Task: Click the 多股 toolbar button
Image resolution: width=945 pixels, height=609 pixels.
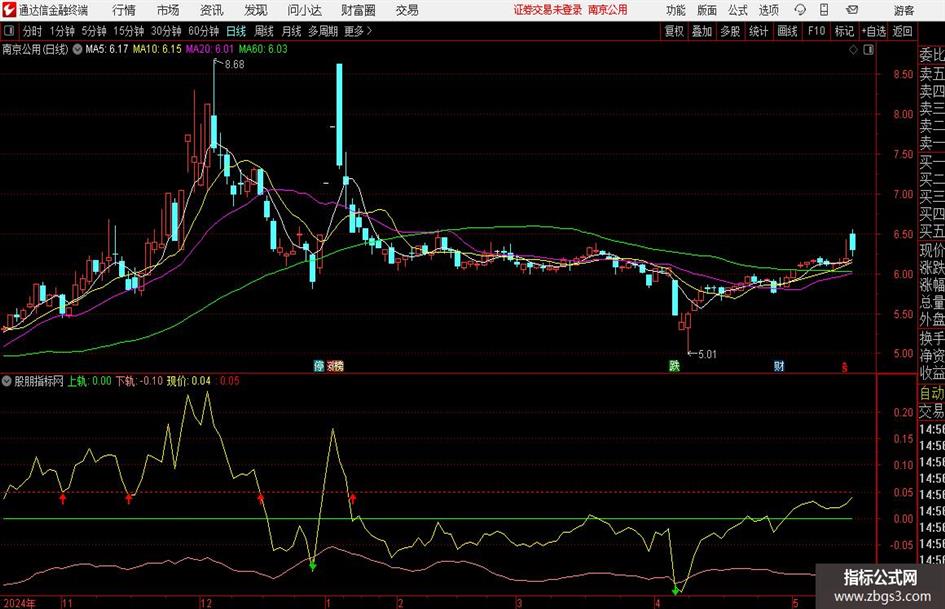Action: tap(730, 31)
